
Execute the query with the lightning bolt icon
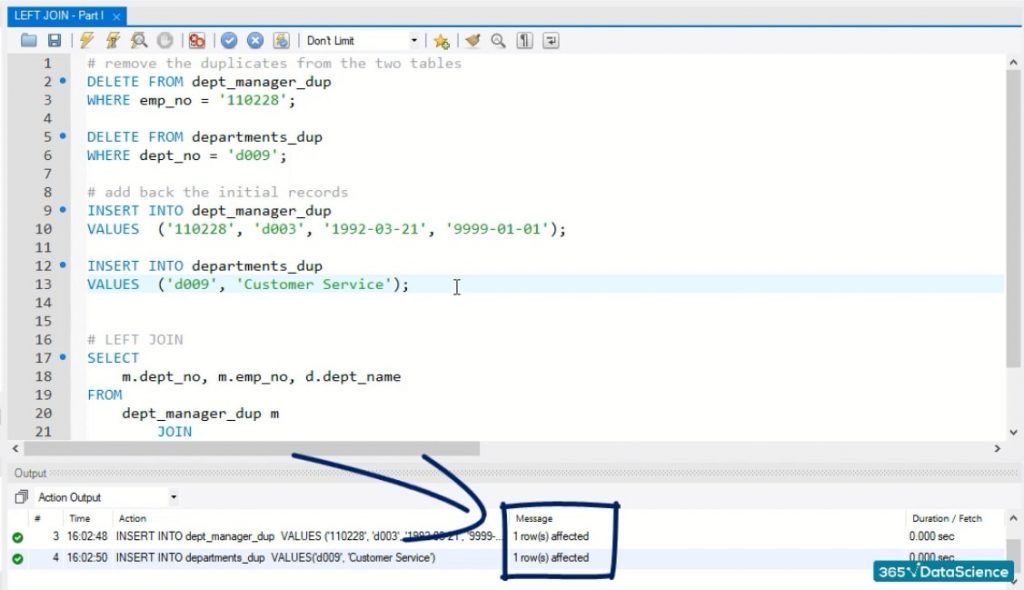[x=87, y=41]
